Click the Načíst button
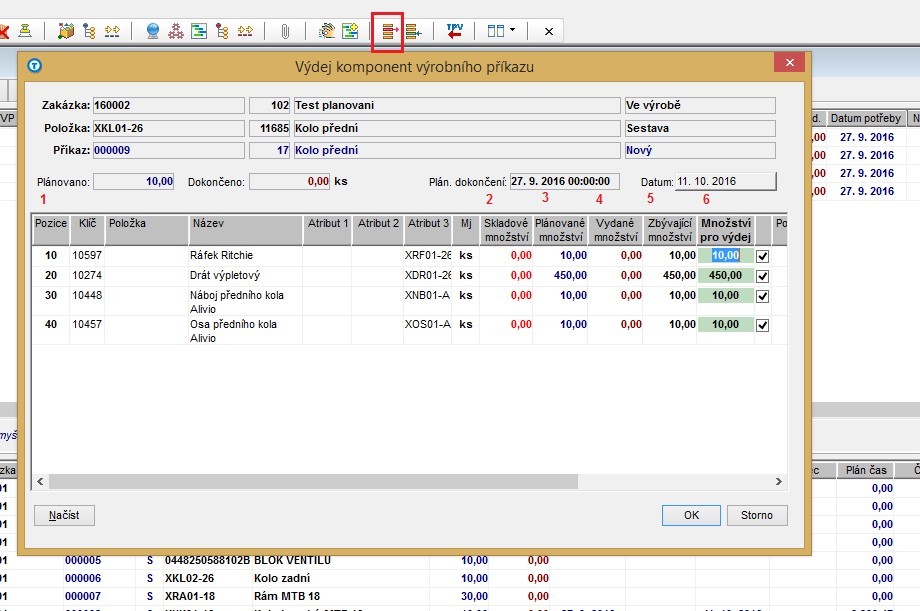Image resolution: width=920 pixels, height=611 pixels. [x=64, y=515]
